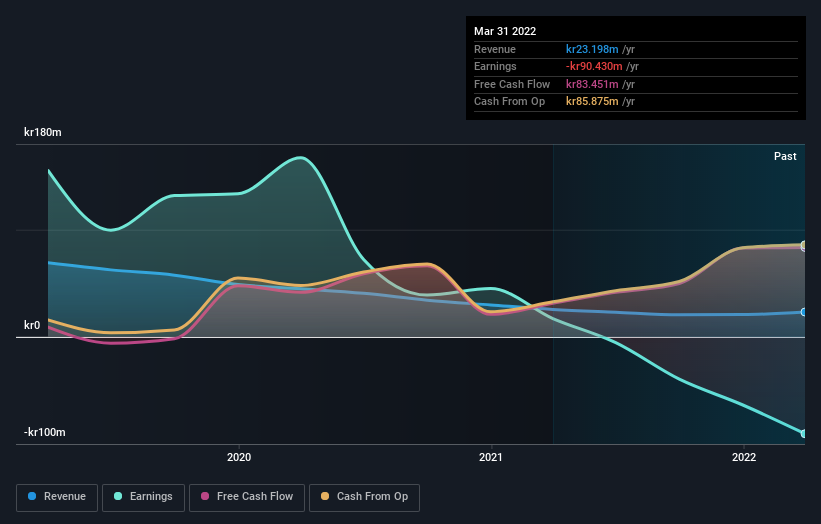Click the Earnings row label in tooltip
The height and width of the screenshot is (524, 821).
495,66
